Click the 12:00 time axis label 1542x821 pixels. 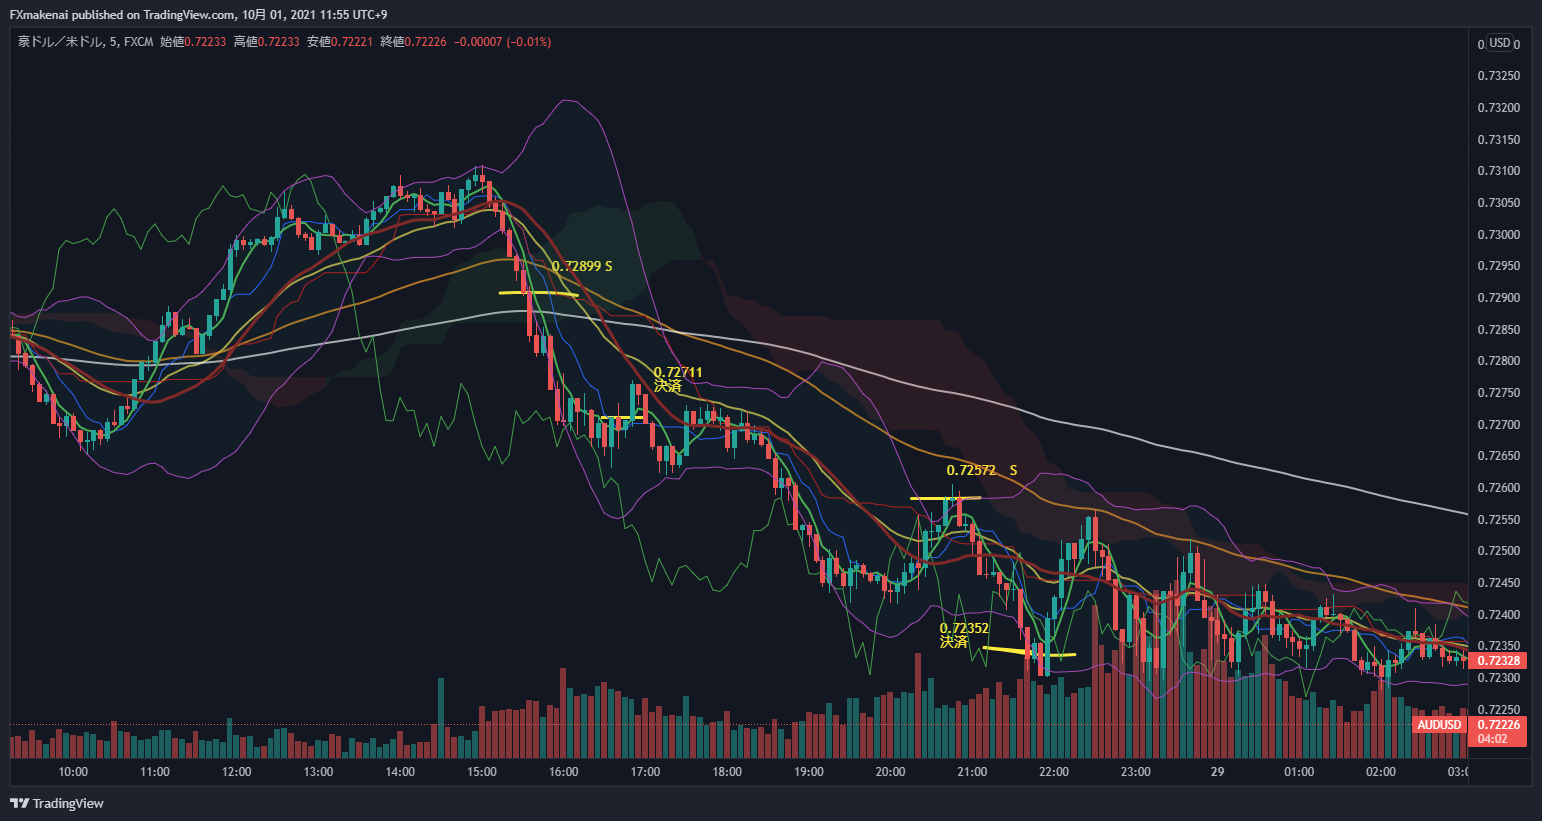(x=237, y=772)
